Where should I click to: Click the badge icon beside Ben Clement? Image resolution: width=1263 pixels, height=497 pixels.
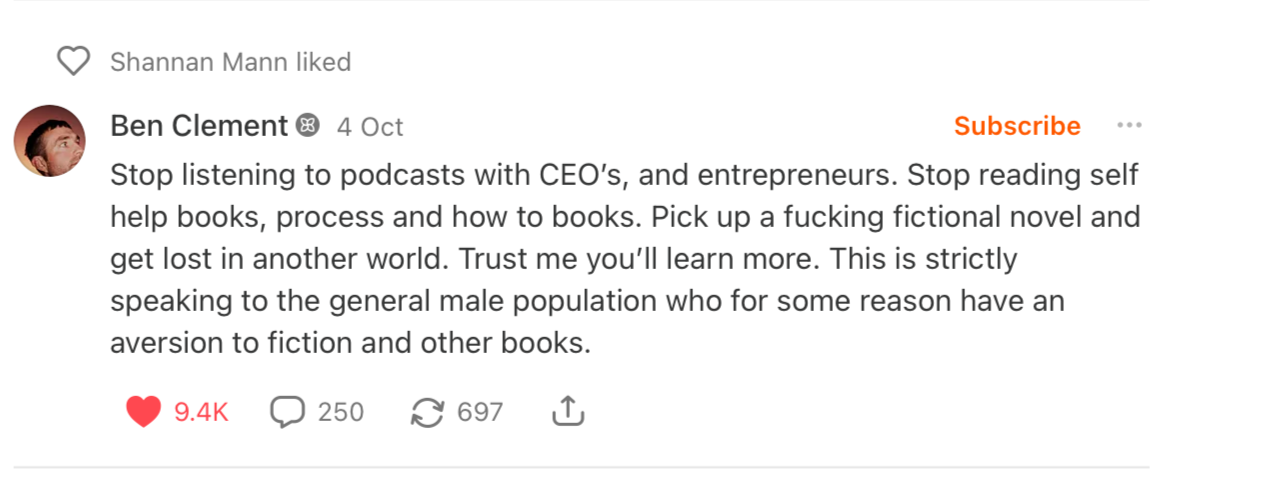(x=307, y=126)
